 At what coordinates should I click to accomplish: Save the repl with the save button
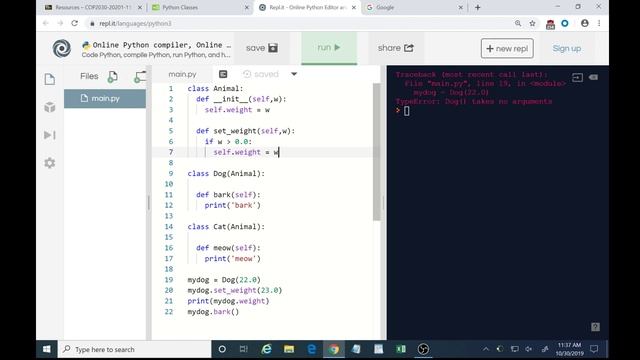pyautogui.click(x=262, y=48)
